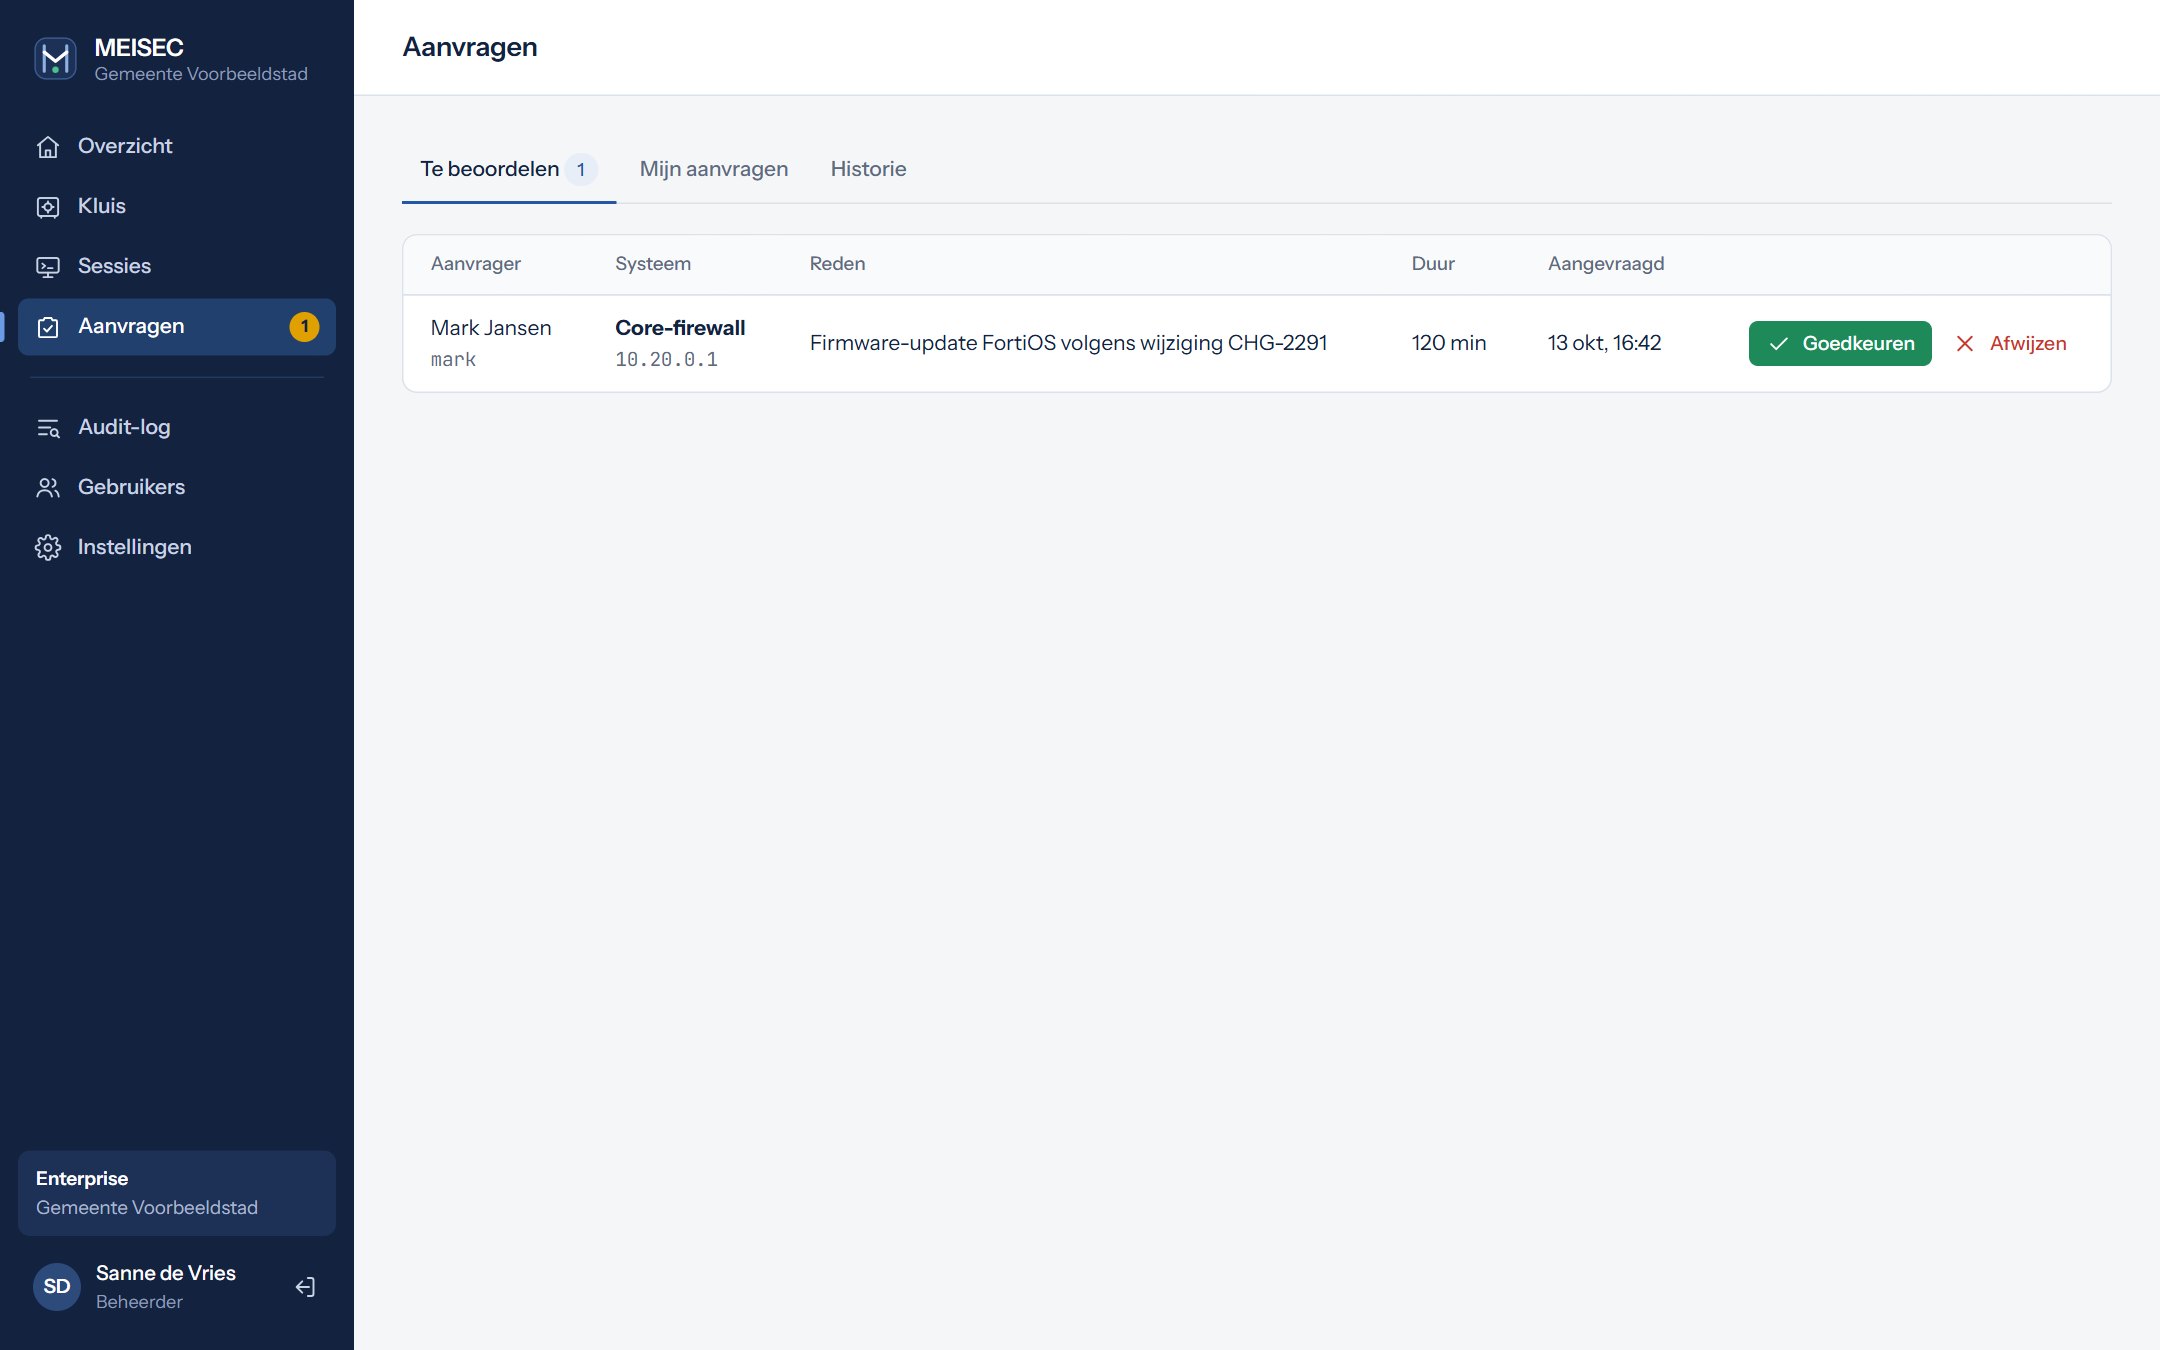
Task: Open the Historie tab
Action: pos(868,169)
